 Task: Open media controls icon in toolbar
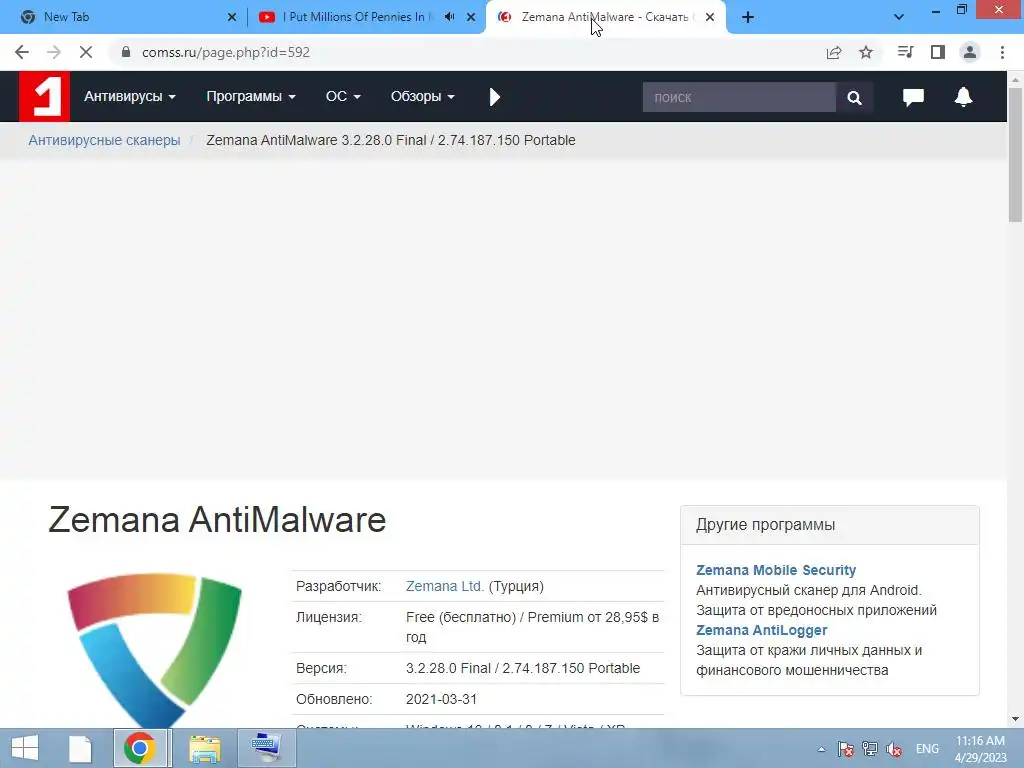[905, 52]
